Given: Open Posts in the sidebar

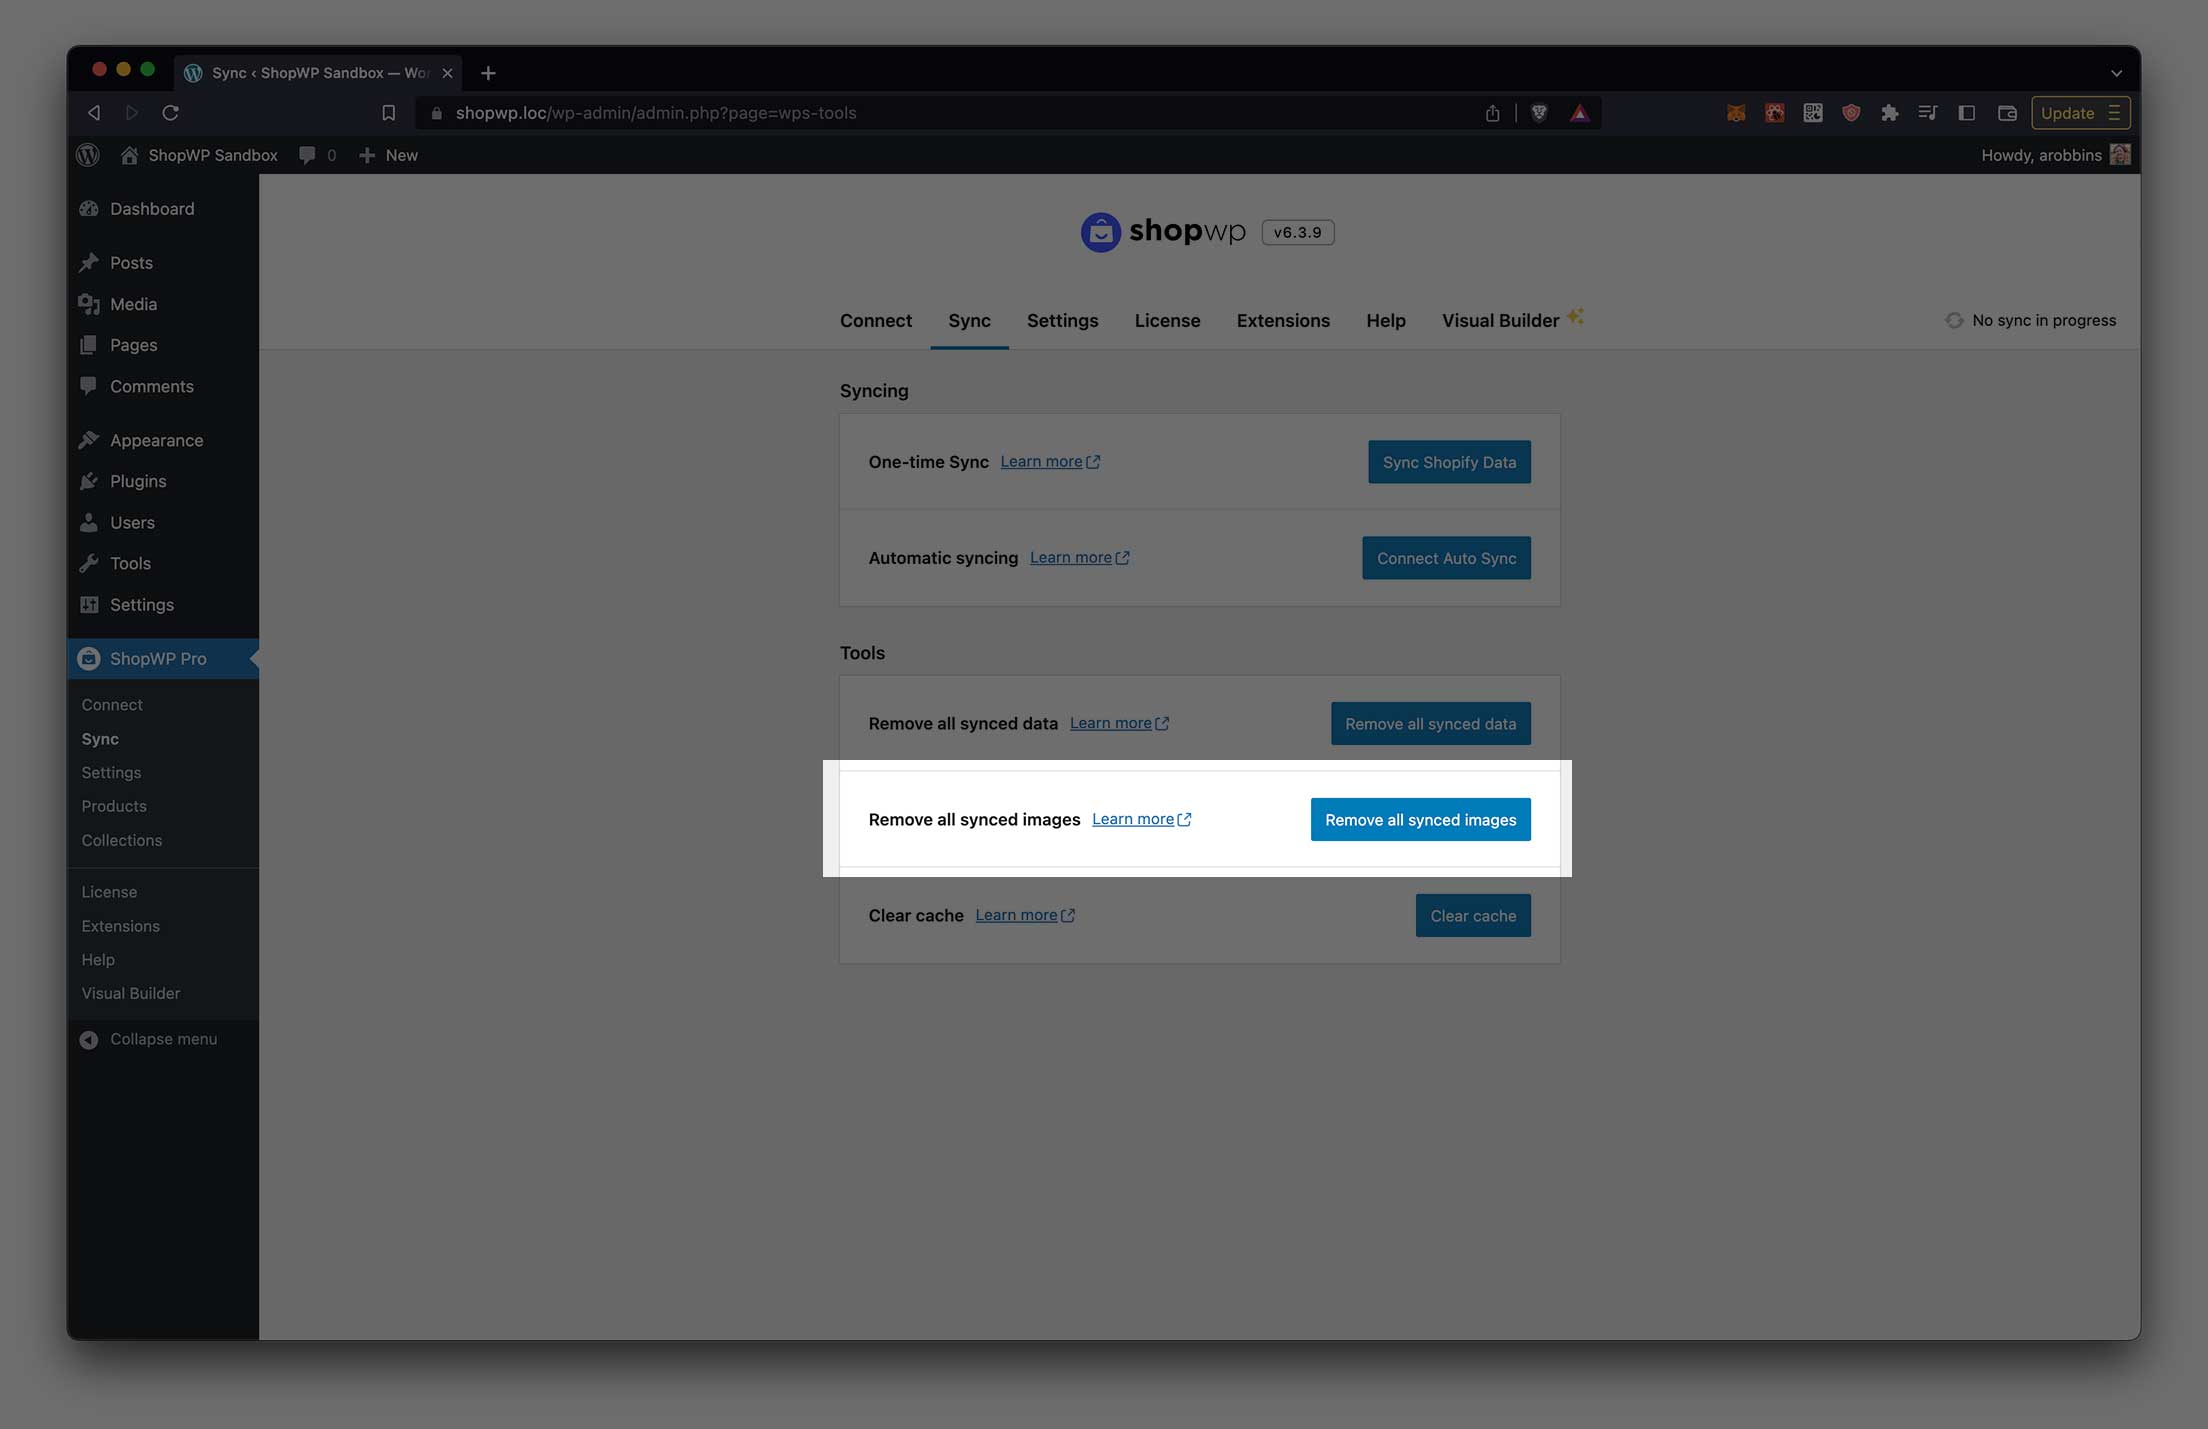Looking at the screenshot, I should click(x=163, y=263).
